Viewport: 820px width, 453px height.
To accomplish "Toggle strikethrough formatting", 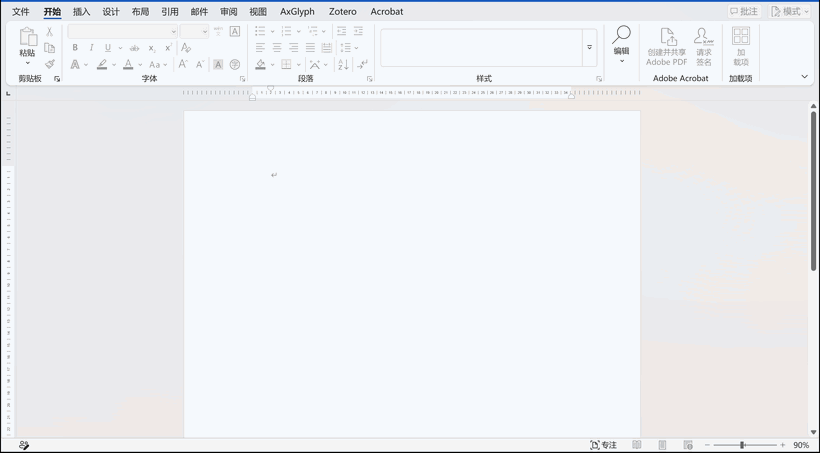I will pos(134,48).
